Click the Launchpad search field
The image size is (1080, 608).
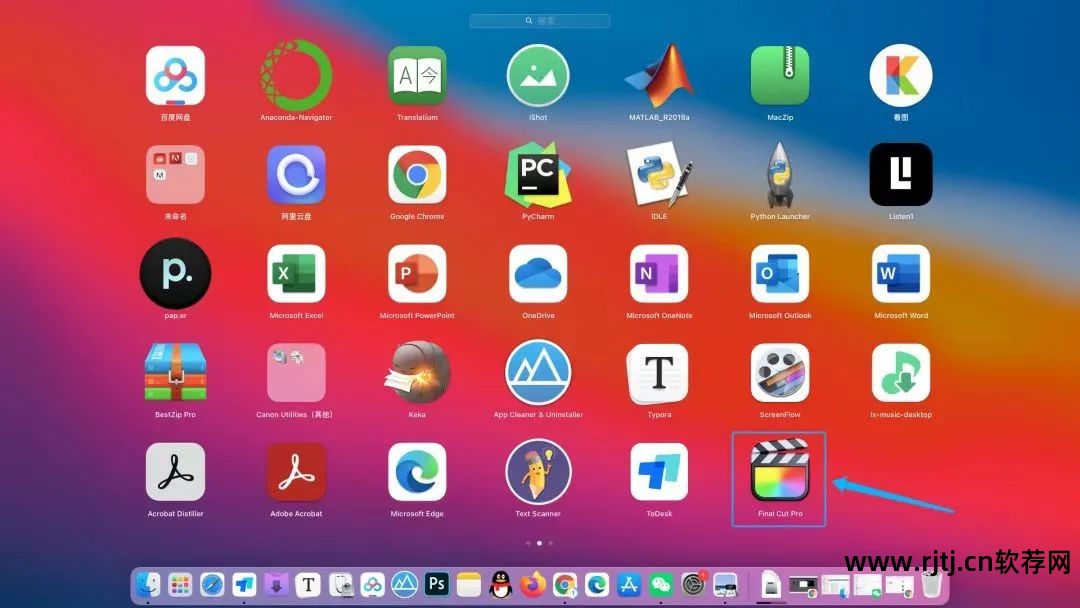(x=539, y=21)
